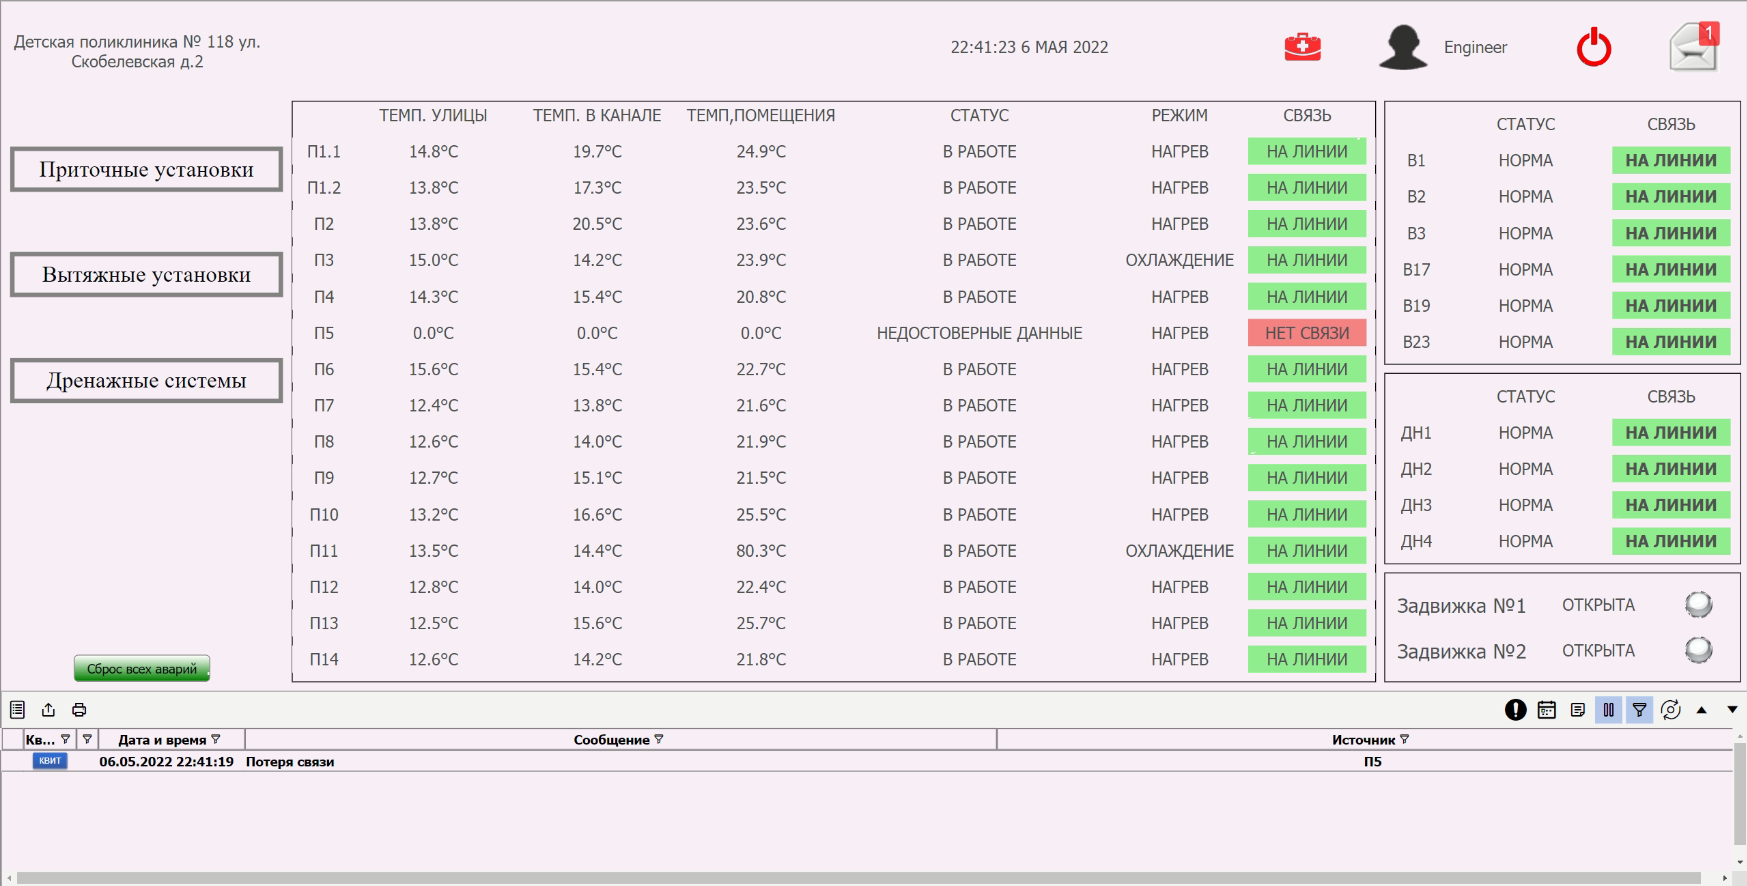
Task: Open the Источник column filter
Action: coord(1405,739)
